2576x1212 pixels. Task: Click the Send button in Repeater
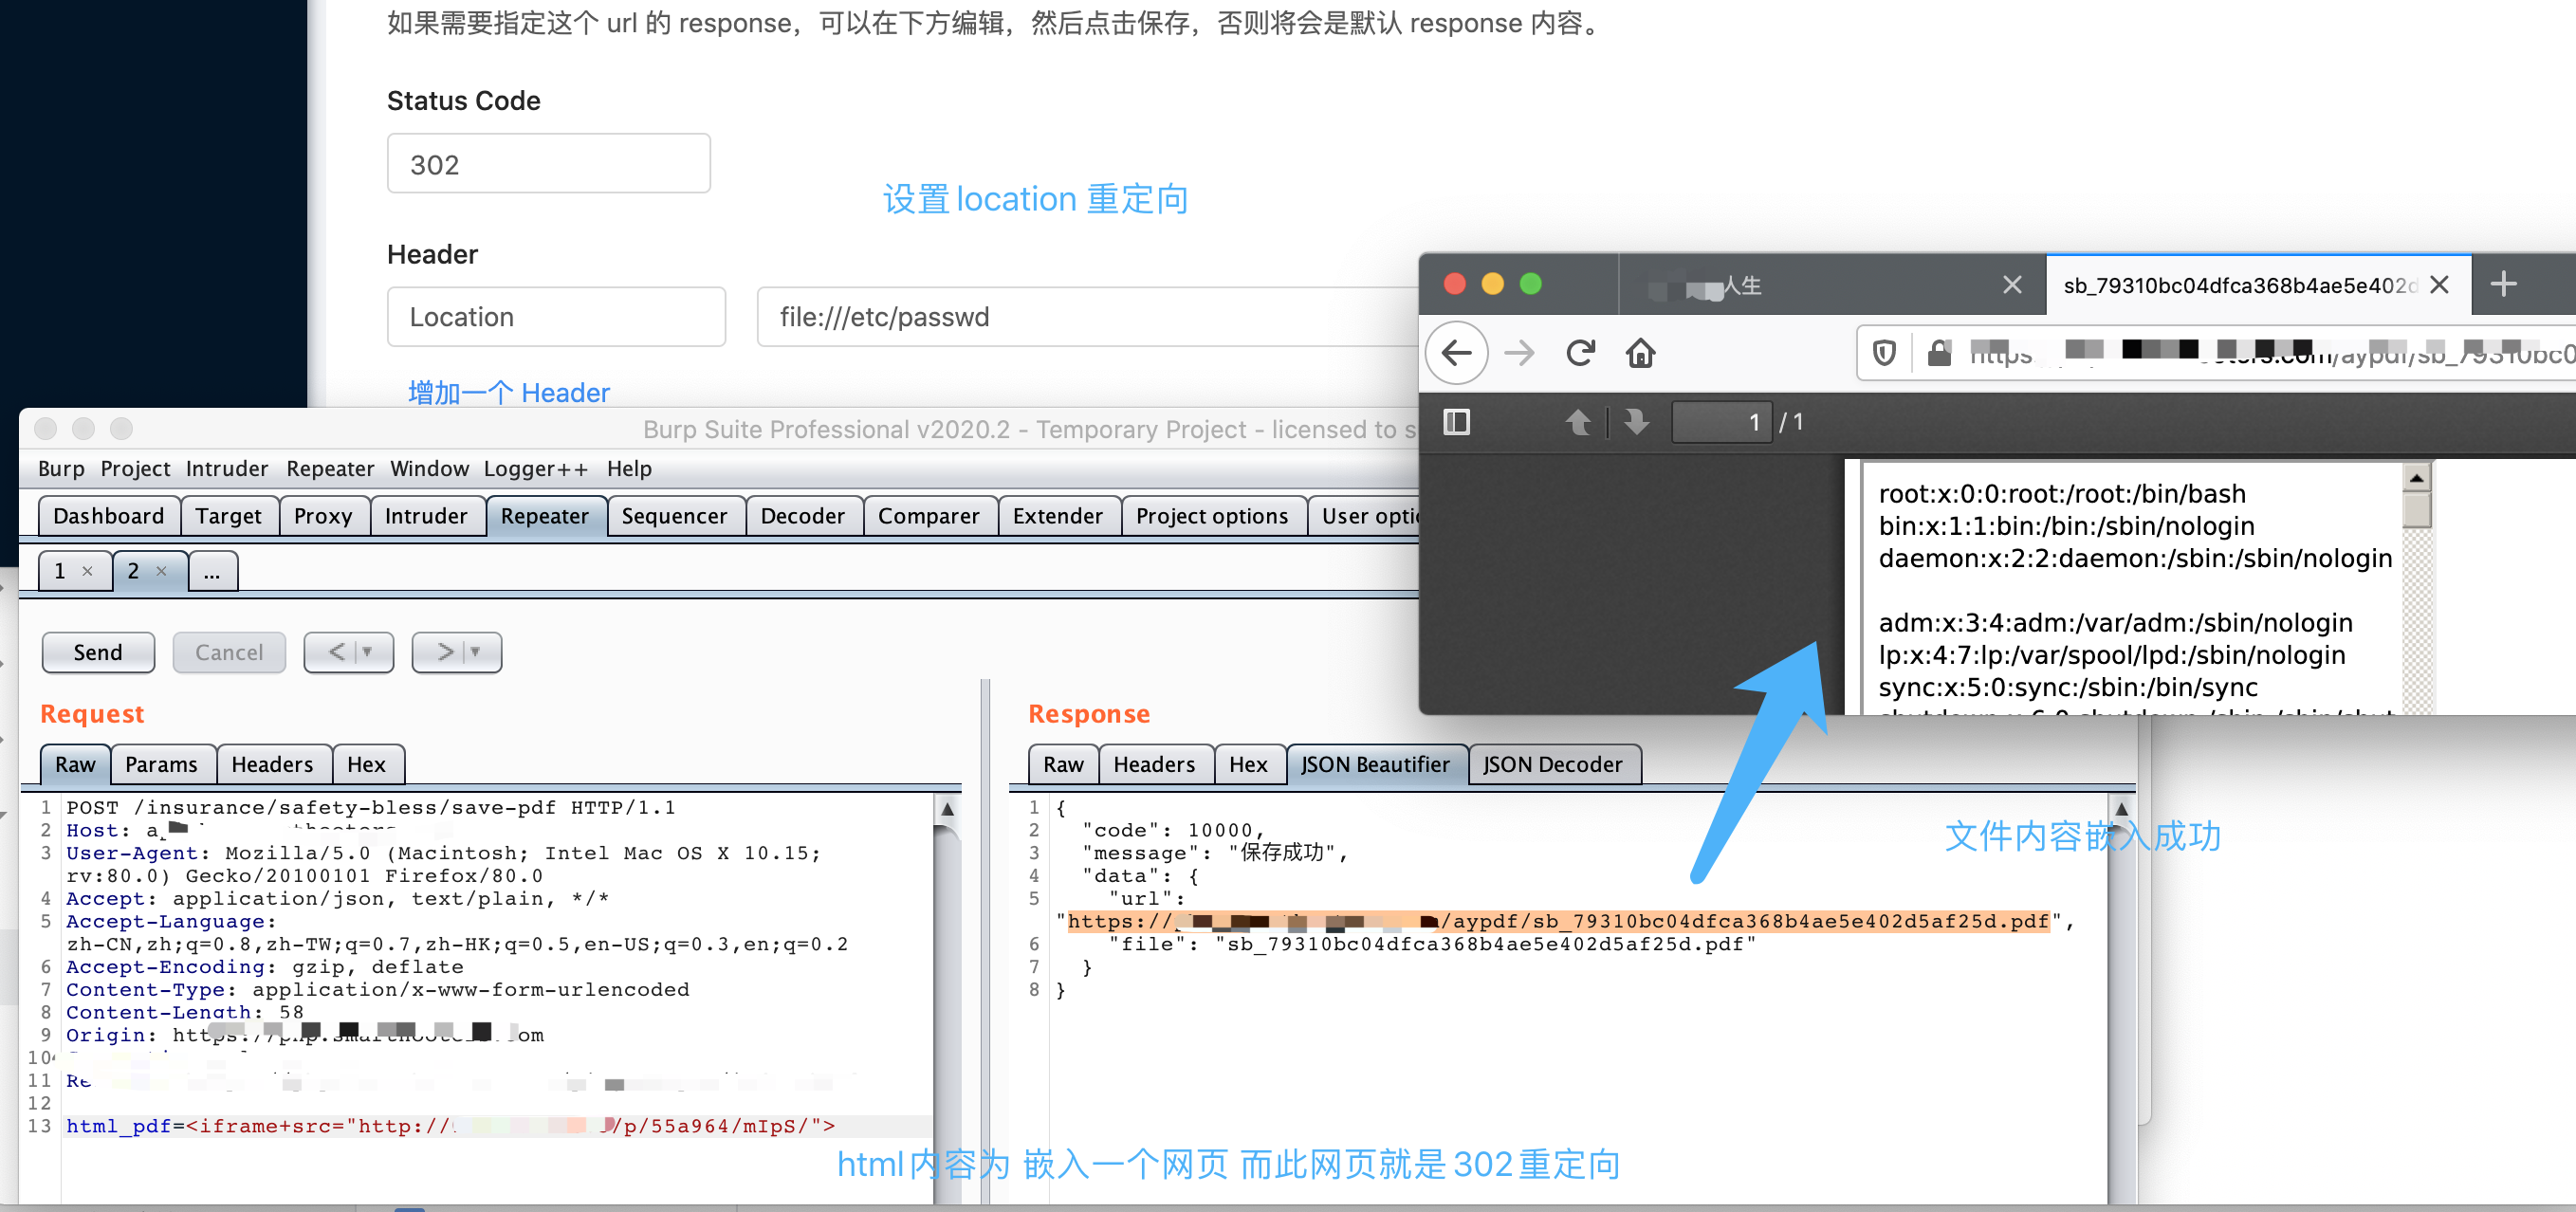pos(97,652)
